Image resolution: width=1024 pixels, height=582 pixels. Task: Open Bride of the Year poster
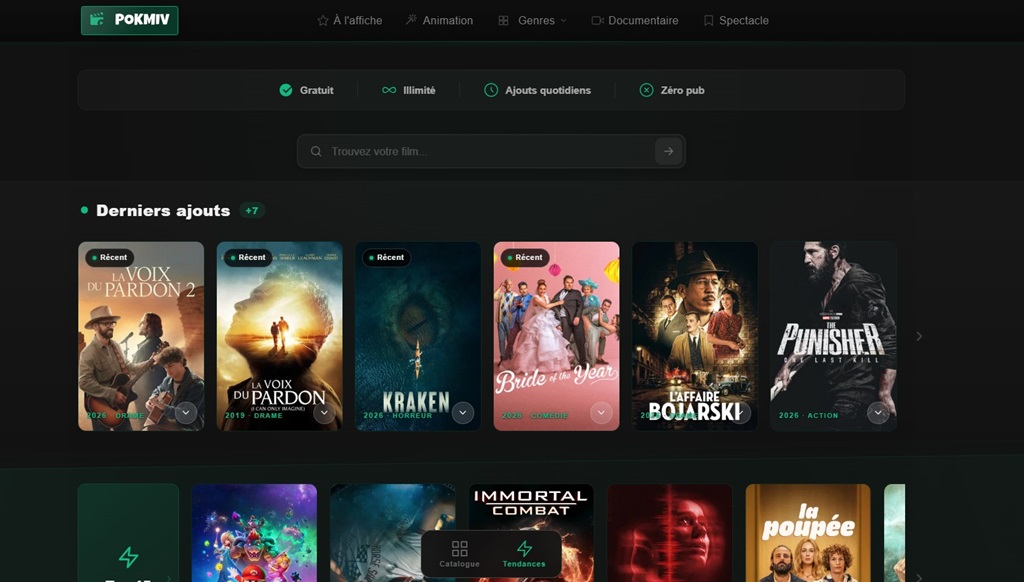pos(556,336)
